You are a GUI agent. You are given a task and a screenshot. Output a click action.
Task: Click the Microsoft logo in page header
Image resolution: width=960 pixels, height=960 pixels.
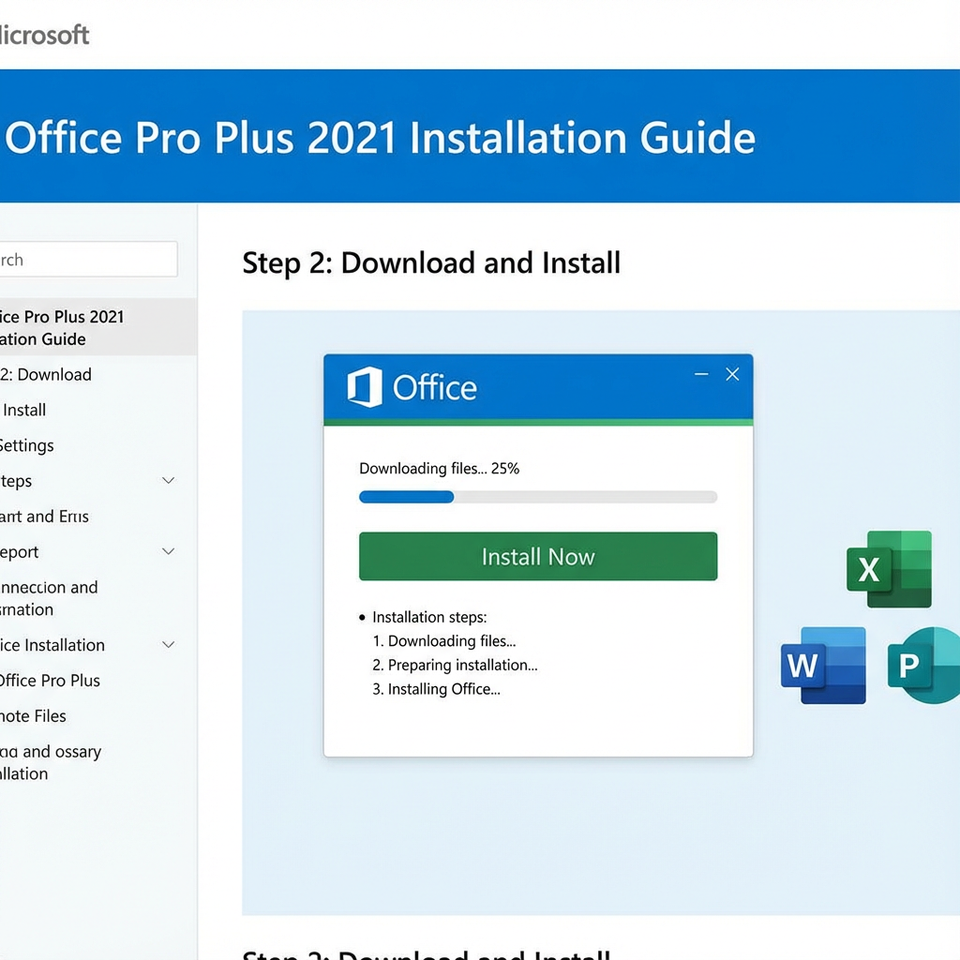pos(44,34)
